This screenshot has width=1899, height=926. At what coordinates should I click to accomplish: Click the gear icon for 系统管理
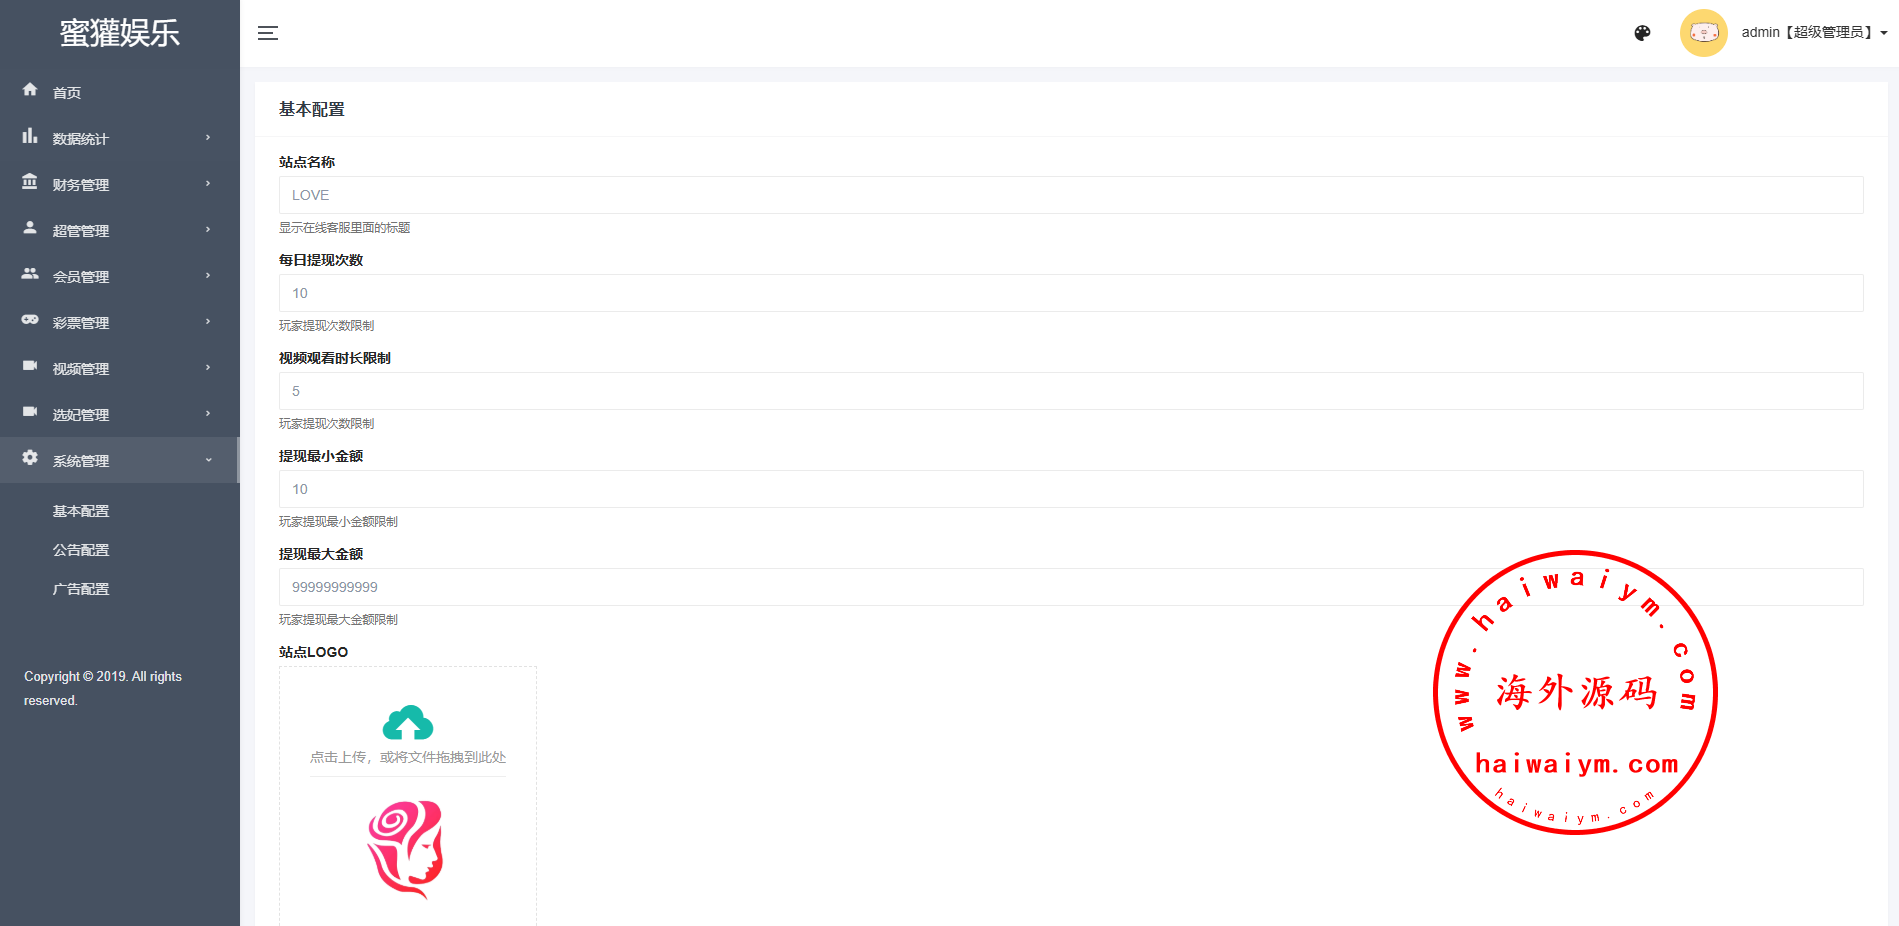click(x=30, y=458)
